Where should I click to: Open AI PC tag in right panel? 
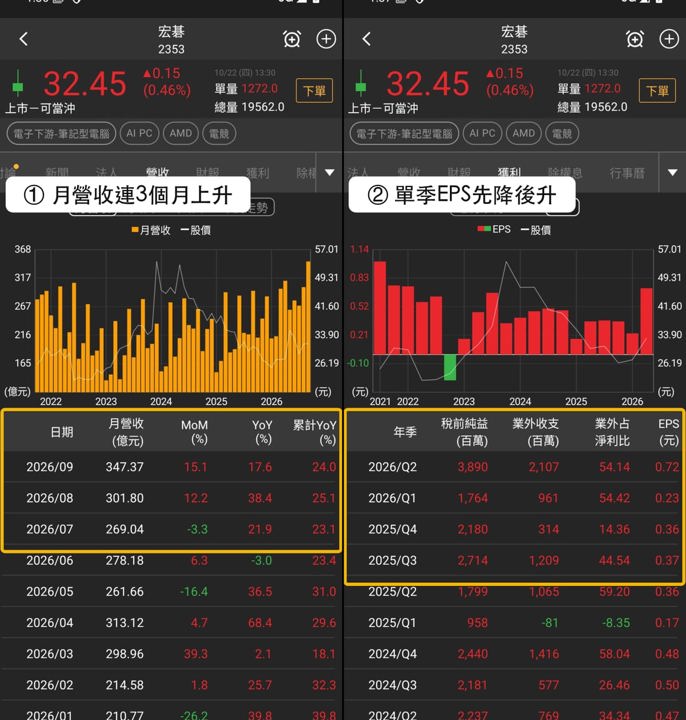[x=483, y=134]
